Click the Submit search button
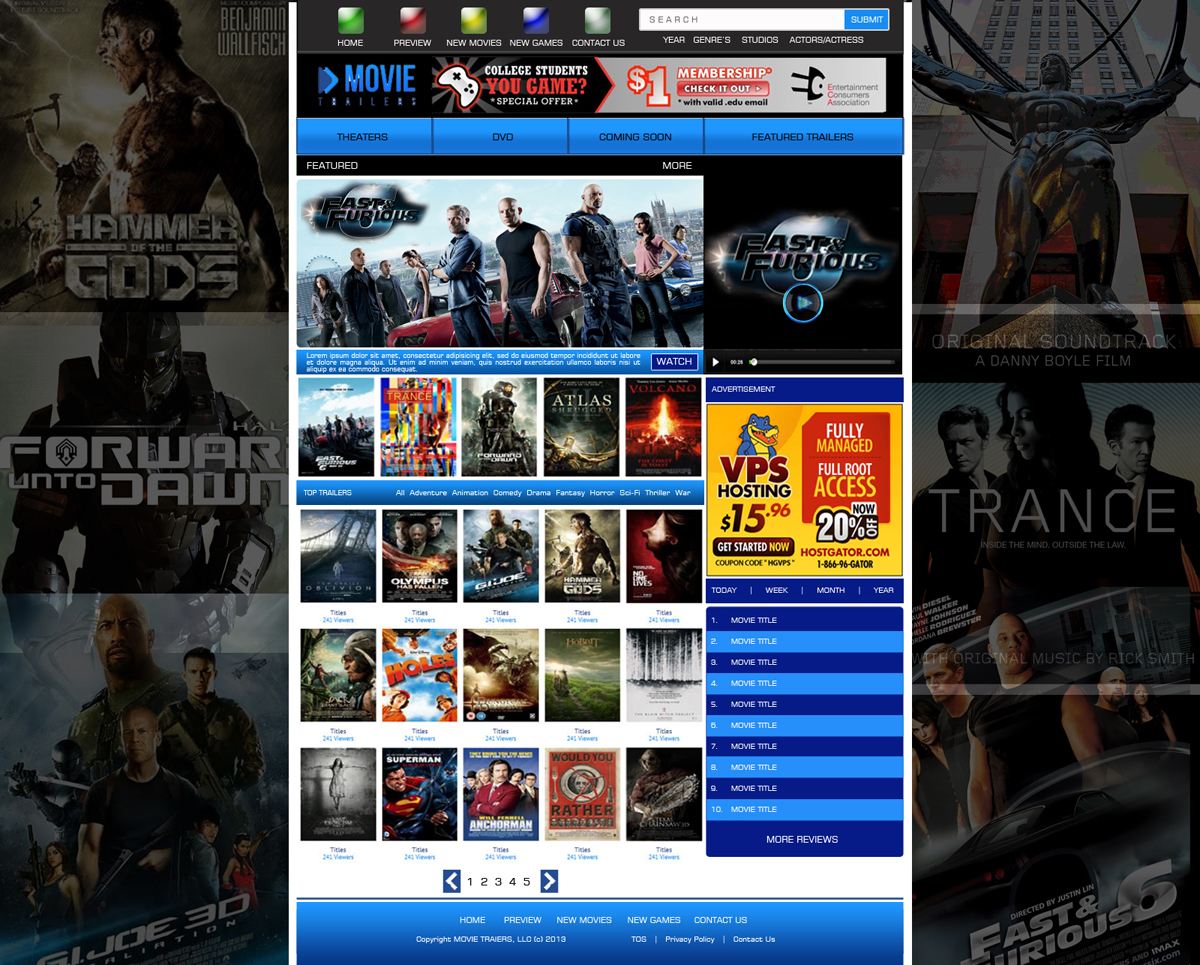The image size is (1200, 965). (x=867, y=19)
